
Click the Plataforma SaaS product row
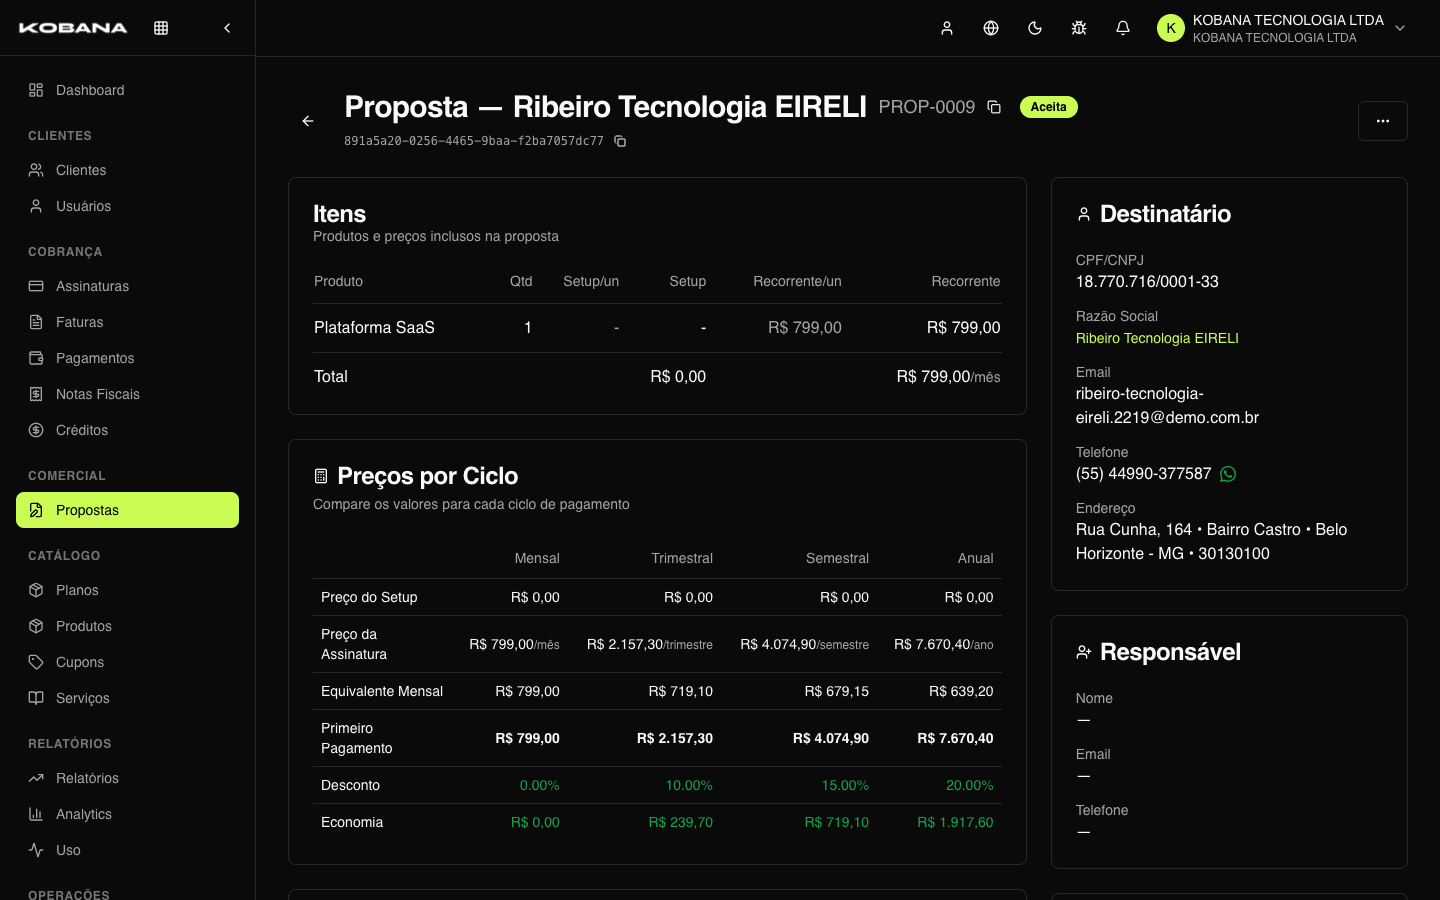point(657,328)
